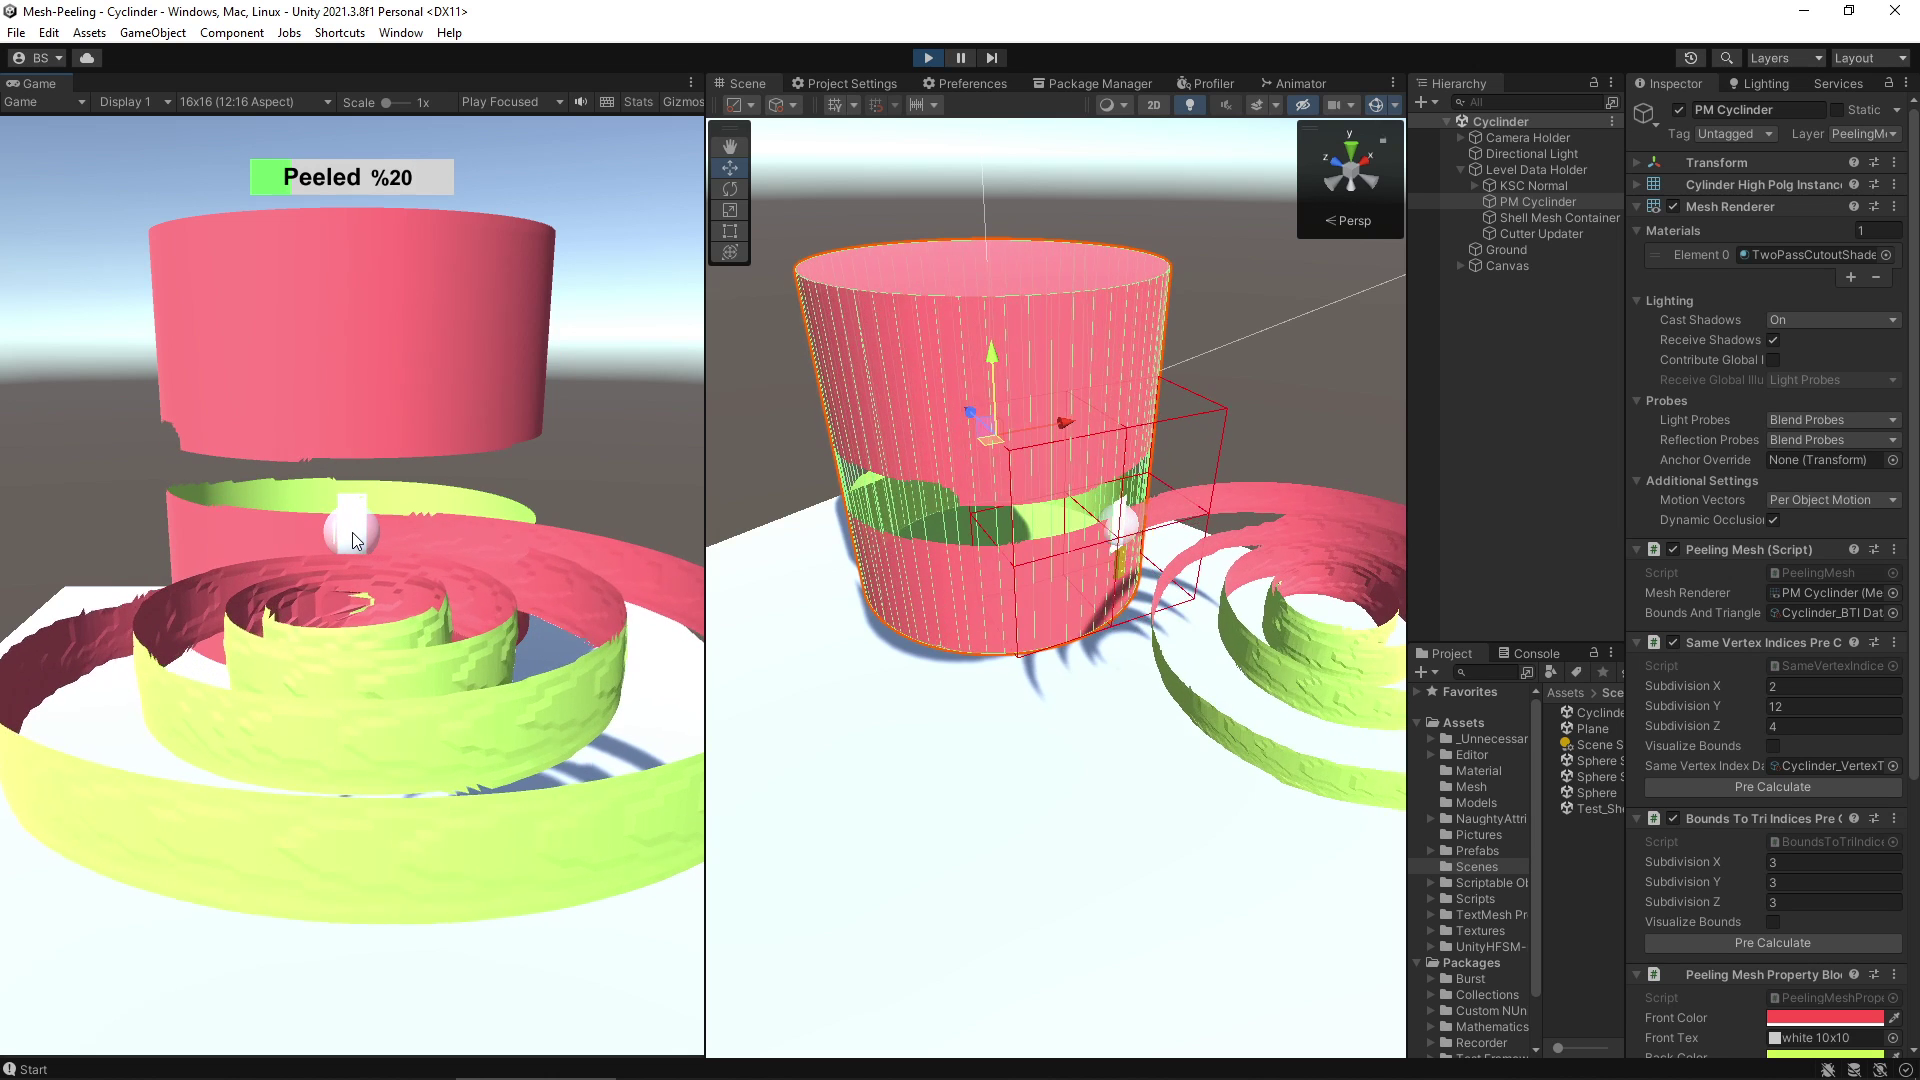Click the Front Color swatch
Viewport: 1920px width, 1080px height.
coord(1824,1018)
